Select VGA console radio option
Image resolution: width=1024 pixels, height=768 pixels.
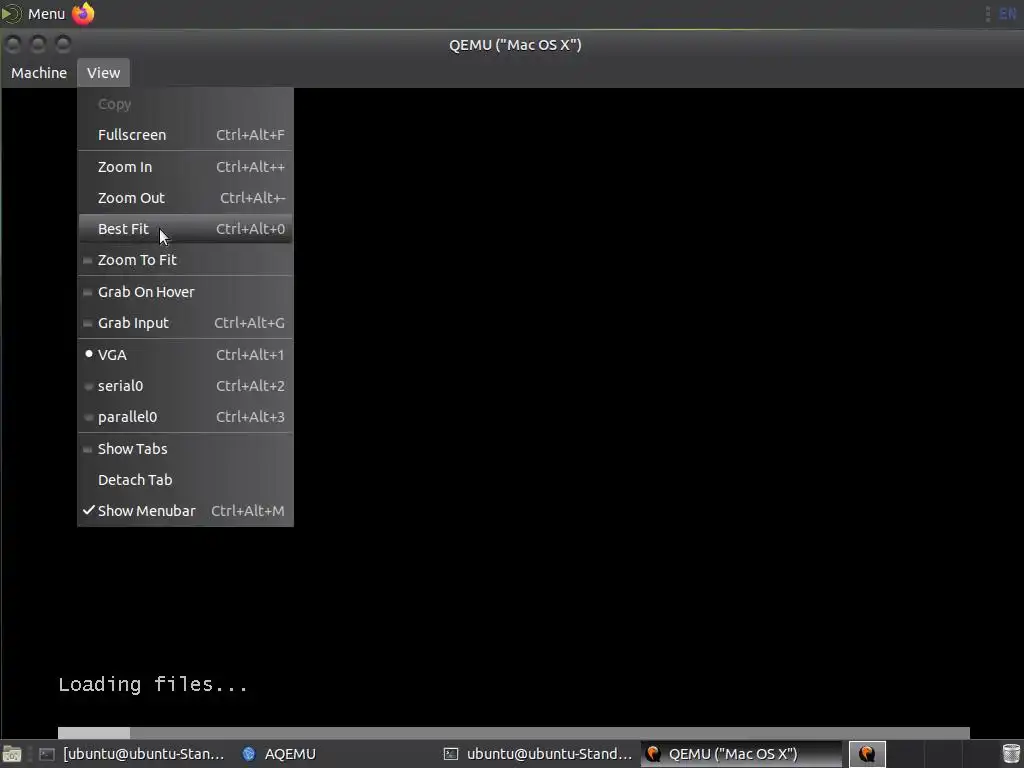coord(185,355)
